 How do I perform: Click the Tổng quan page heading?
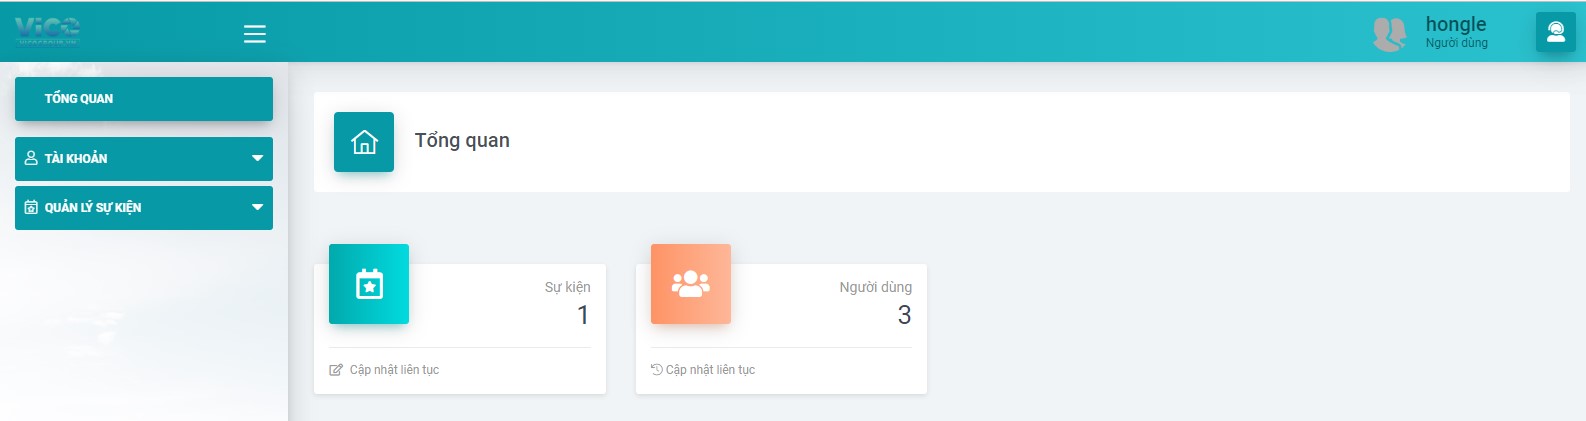tap(462, 141)
